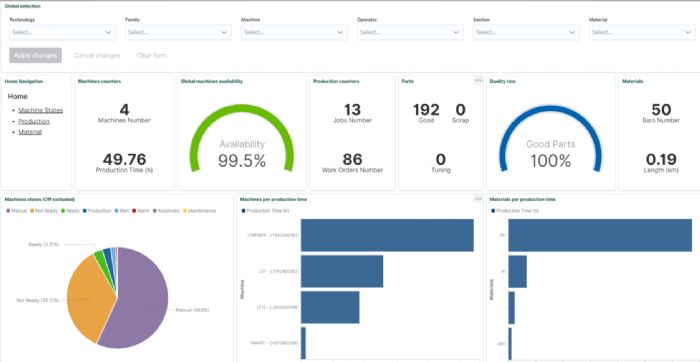Open the Parts panel options menu

(x=478, y=80)
